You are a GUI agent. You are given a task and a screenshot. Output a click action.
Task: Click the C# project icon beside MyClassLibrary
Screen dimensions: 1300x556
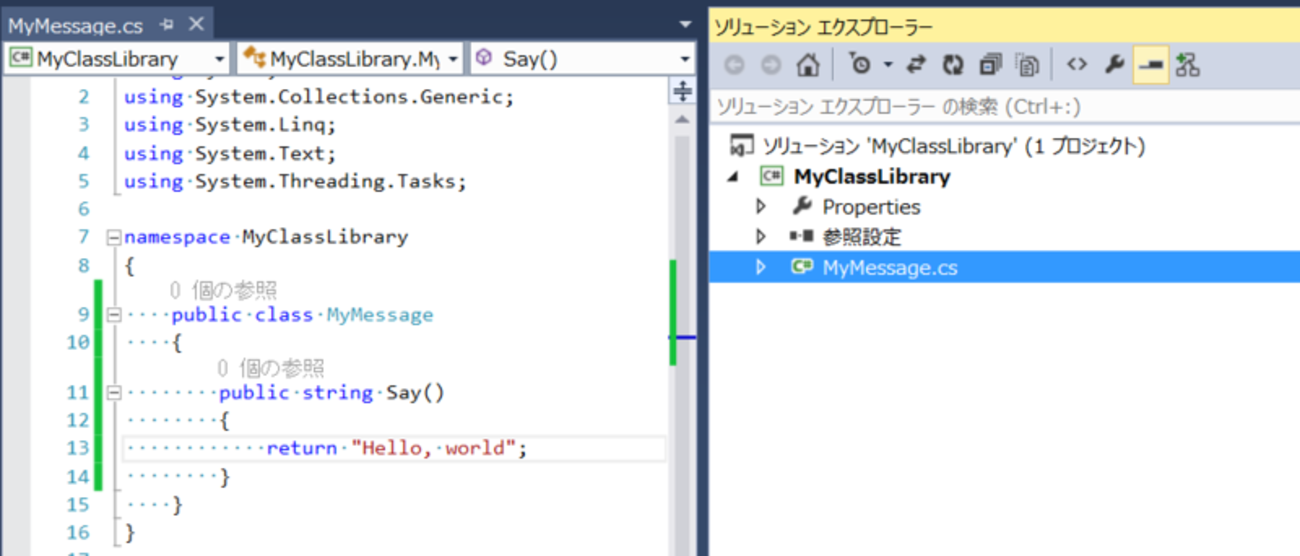pos(770,177)
